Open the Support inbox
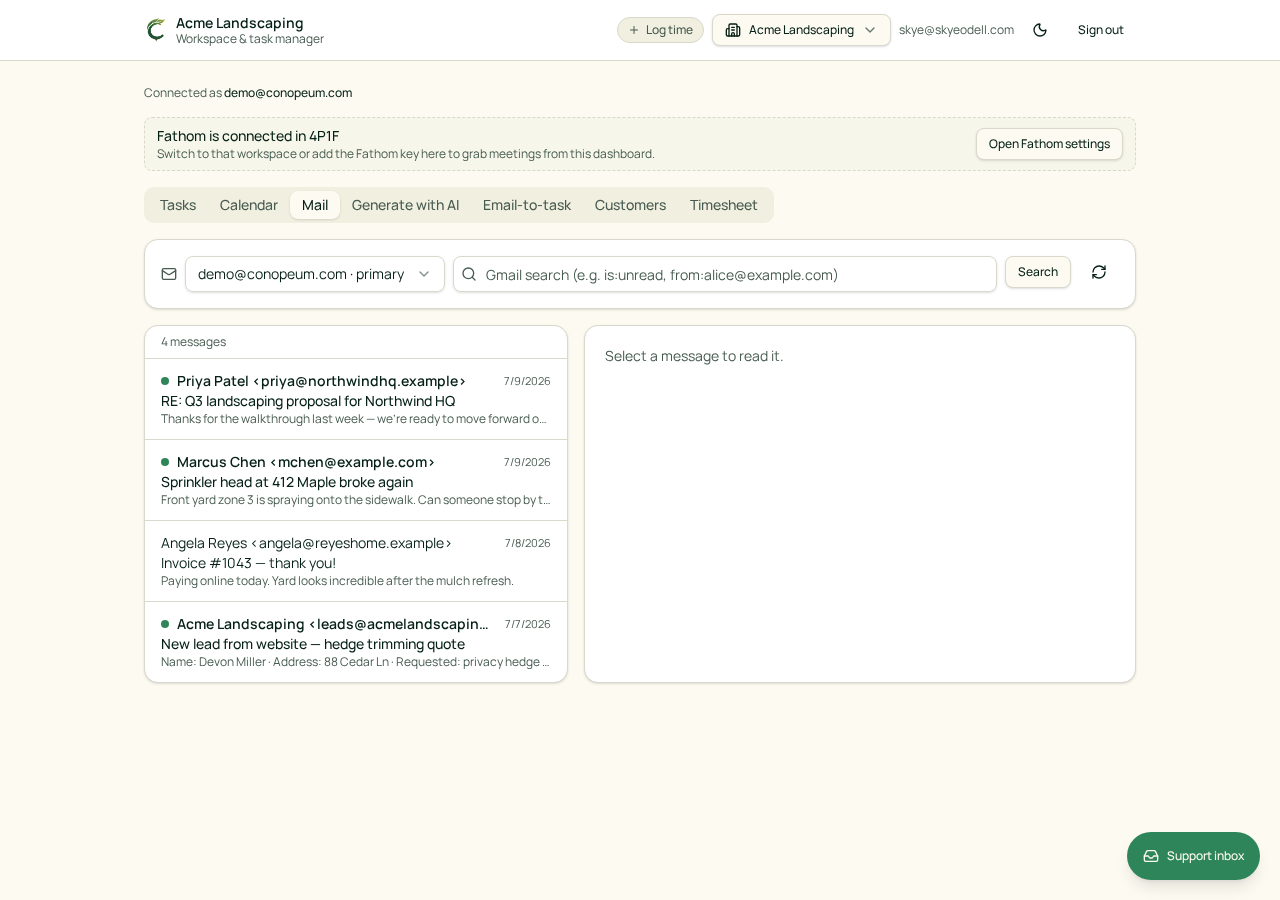This screenshot has height=900, width=1280. point(1193,856)
